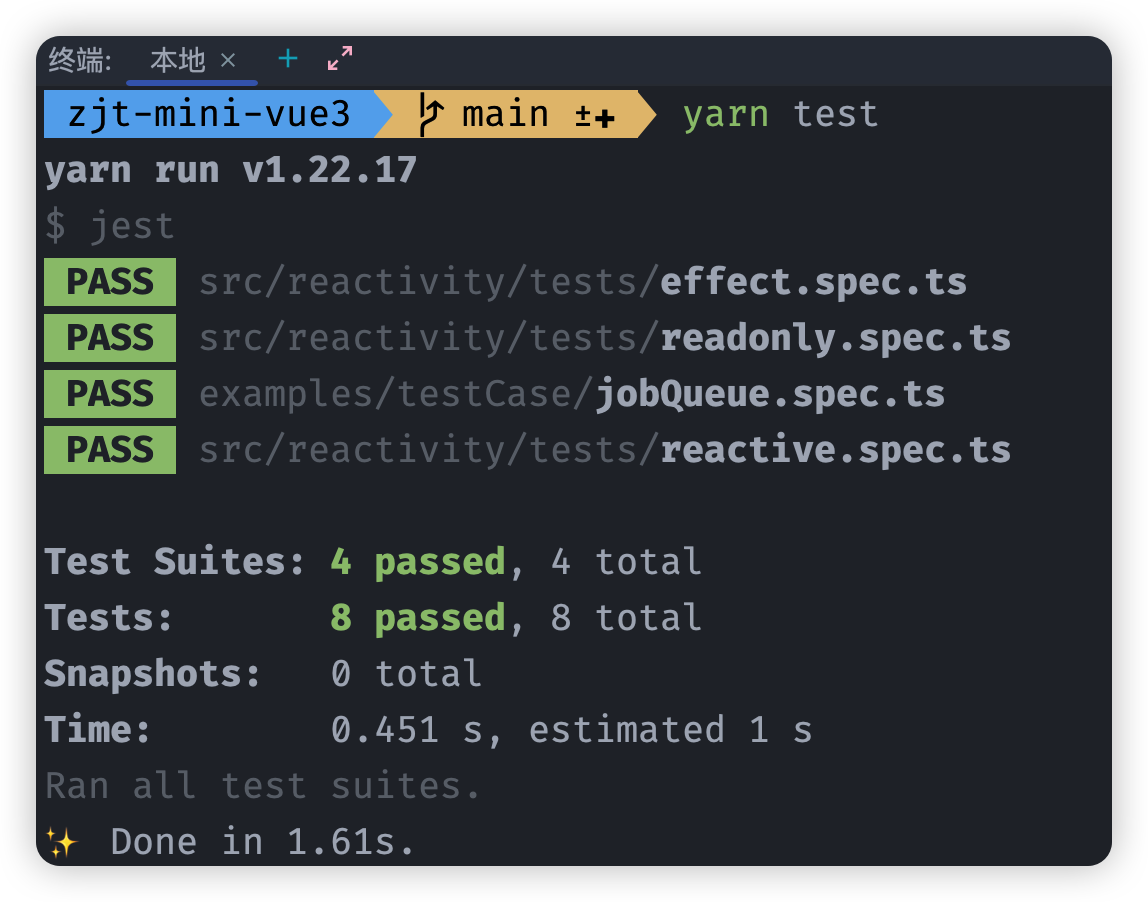Click the git branch icon in prompt
Viewport: 1148px width, 902px height.
[x=431, y=114]
